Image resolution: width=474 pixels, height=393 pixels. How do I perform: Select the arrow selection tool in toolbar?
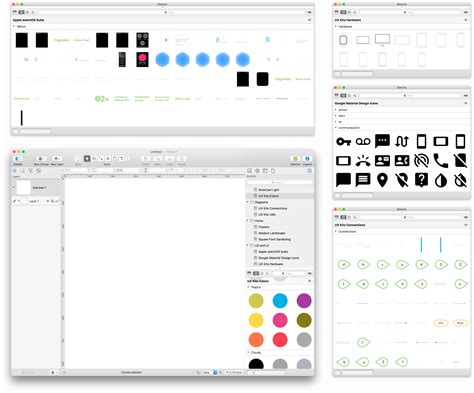pyautogui.click(x=87, y=159)
